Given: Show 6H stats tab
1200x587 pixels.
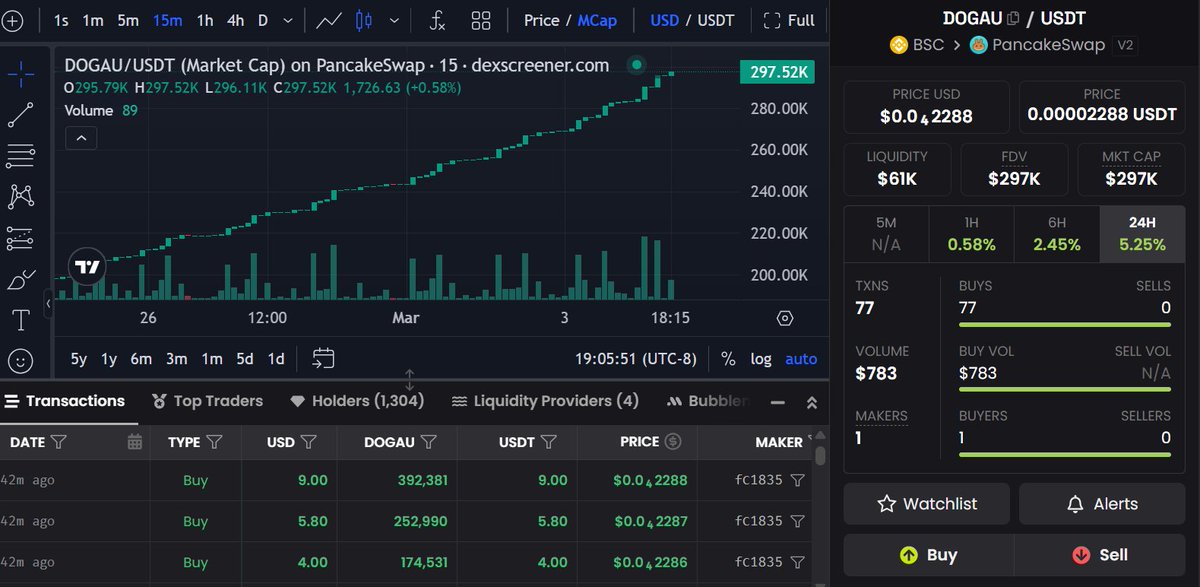Looking at the screenshot, I should tap(1057, 234).
